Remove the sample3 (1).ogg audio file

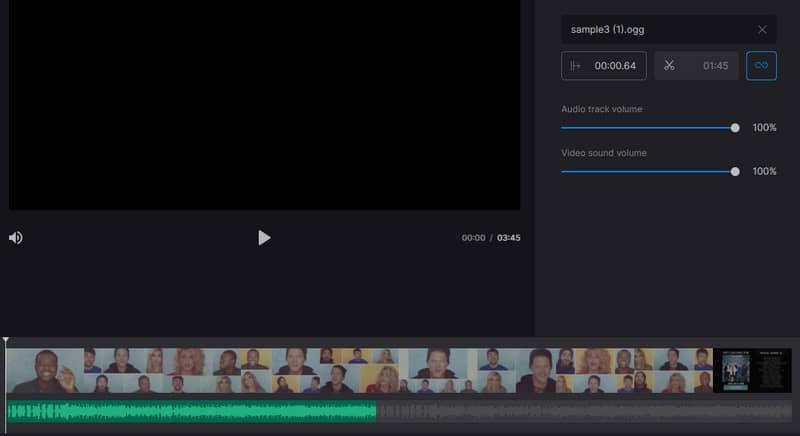click(x=762, y=30)
